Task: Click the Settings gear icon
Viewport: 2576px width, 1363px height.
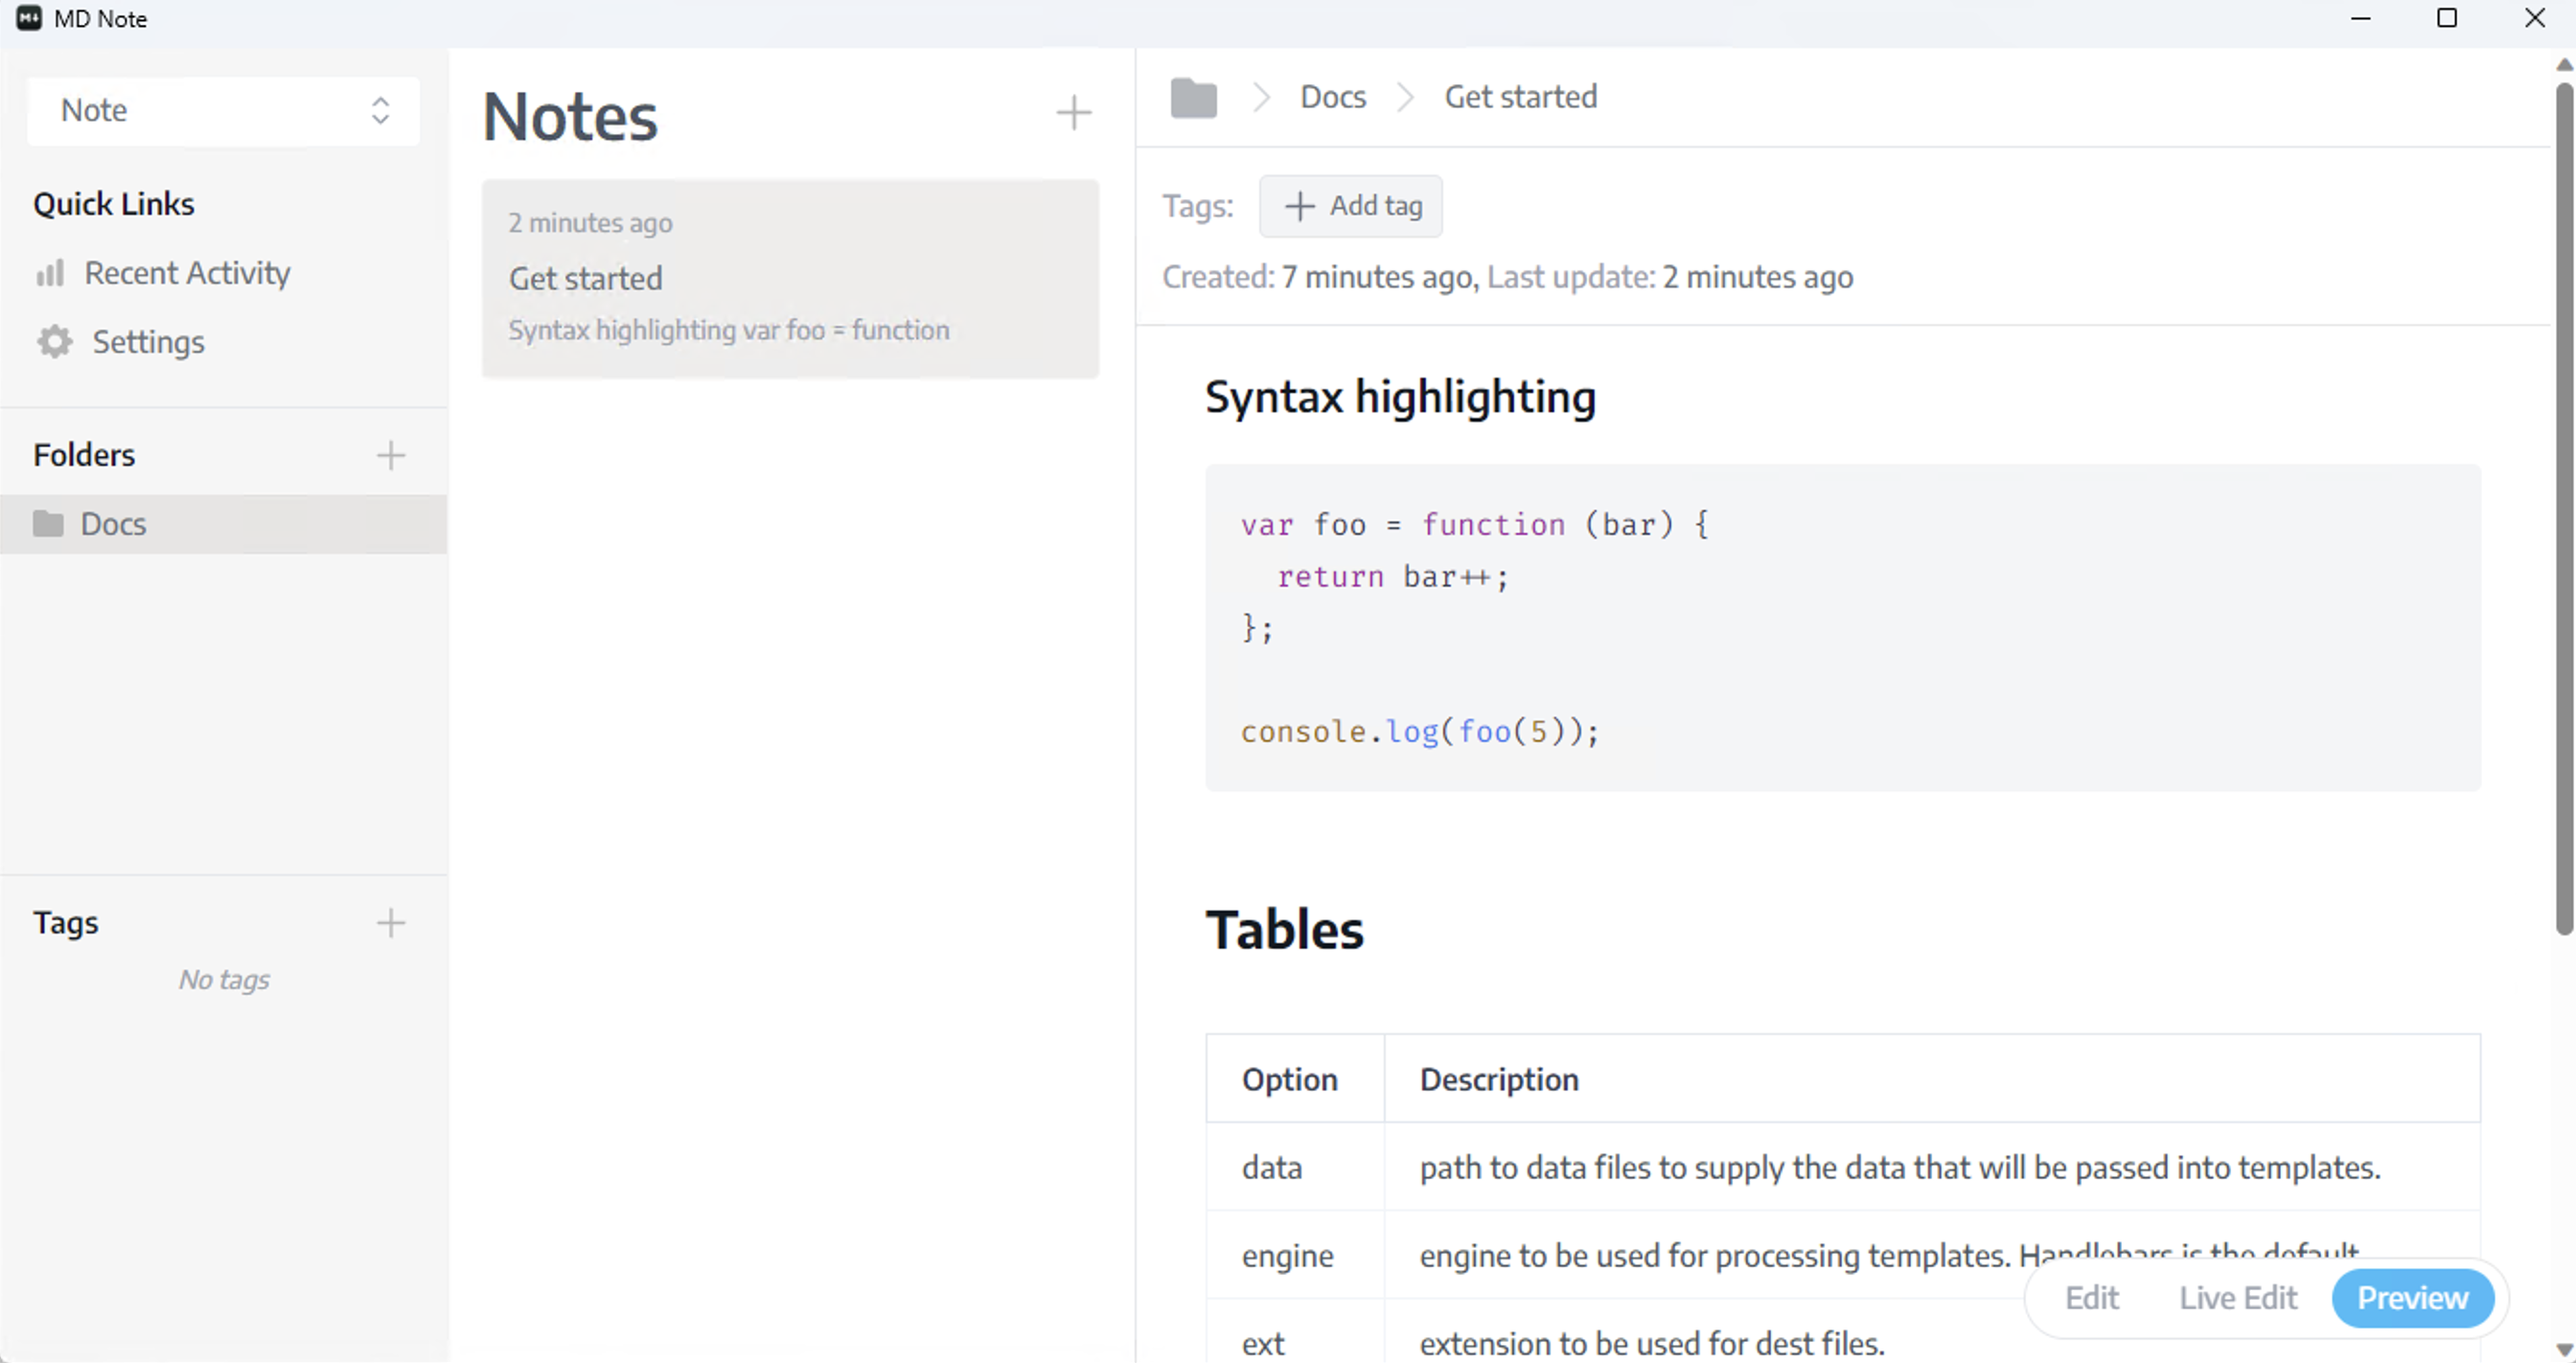Action: pyautogui.click(x=55, y=342)
